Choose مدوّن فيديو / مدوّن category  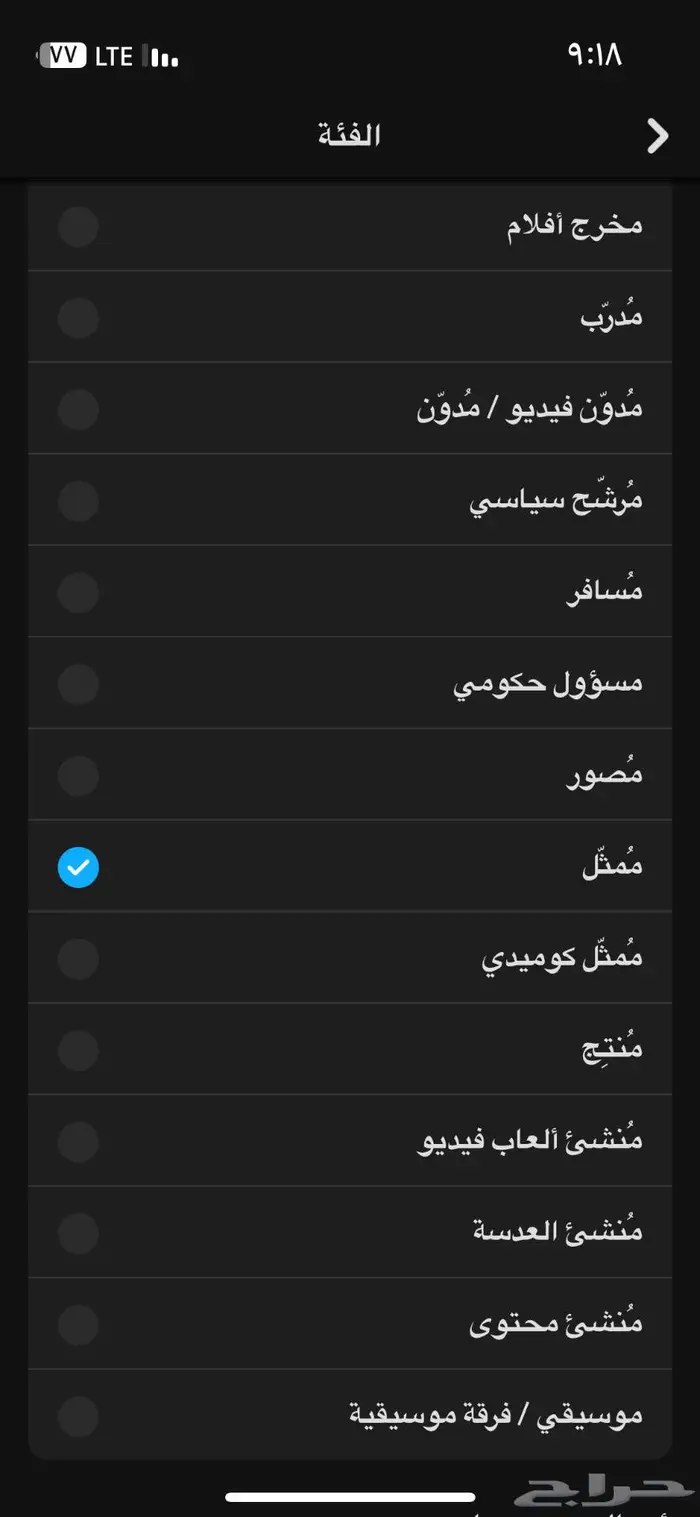point(350,408)
